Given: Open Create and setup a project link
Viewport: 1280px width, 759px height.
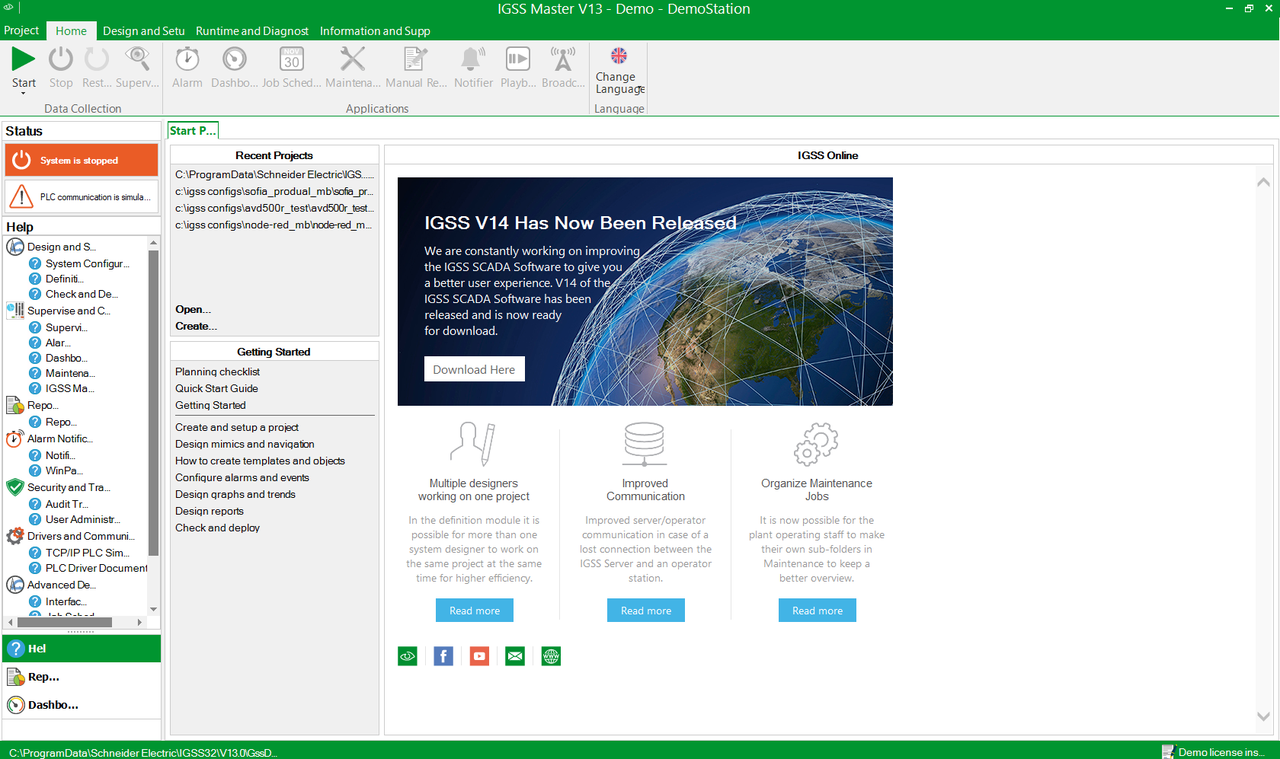Looking at the screenshot, I should pos(237,427).
